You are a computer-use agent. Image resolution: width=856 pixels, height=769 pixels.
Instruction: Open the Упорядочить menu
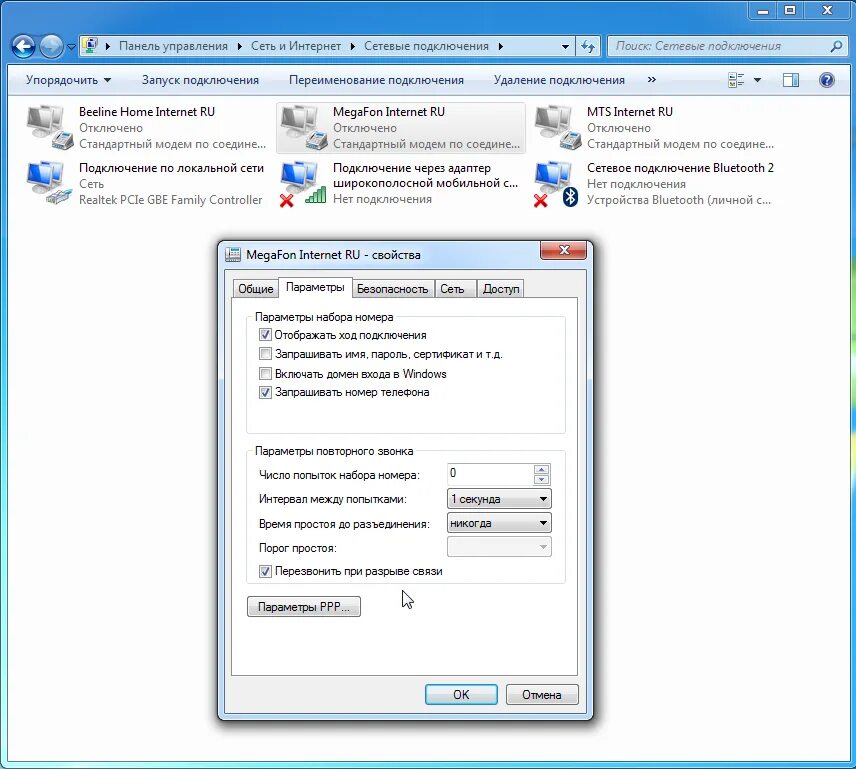tap(68, 80)
